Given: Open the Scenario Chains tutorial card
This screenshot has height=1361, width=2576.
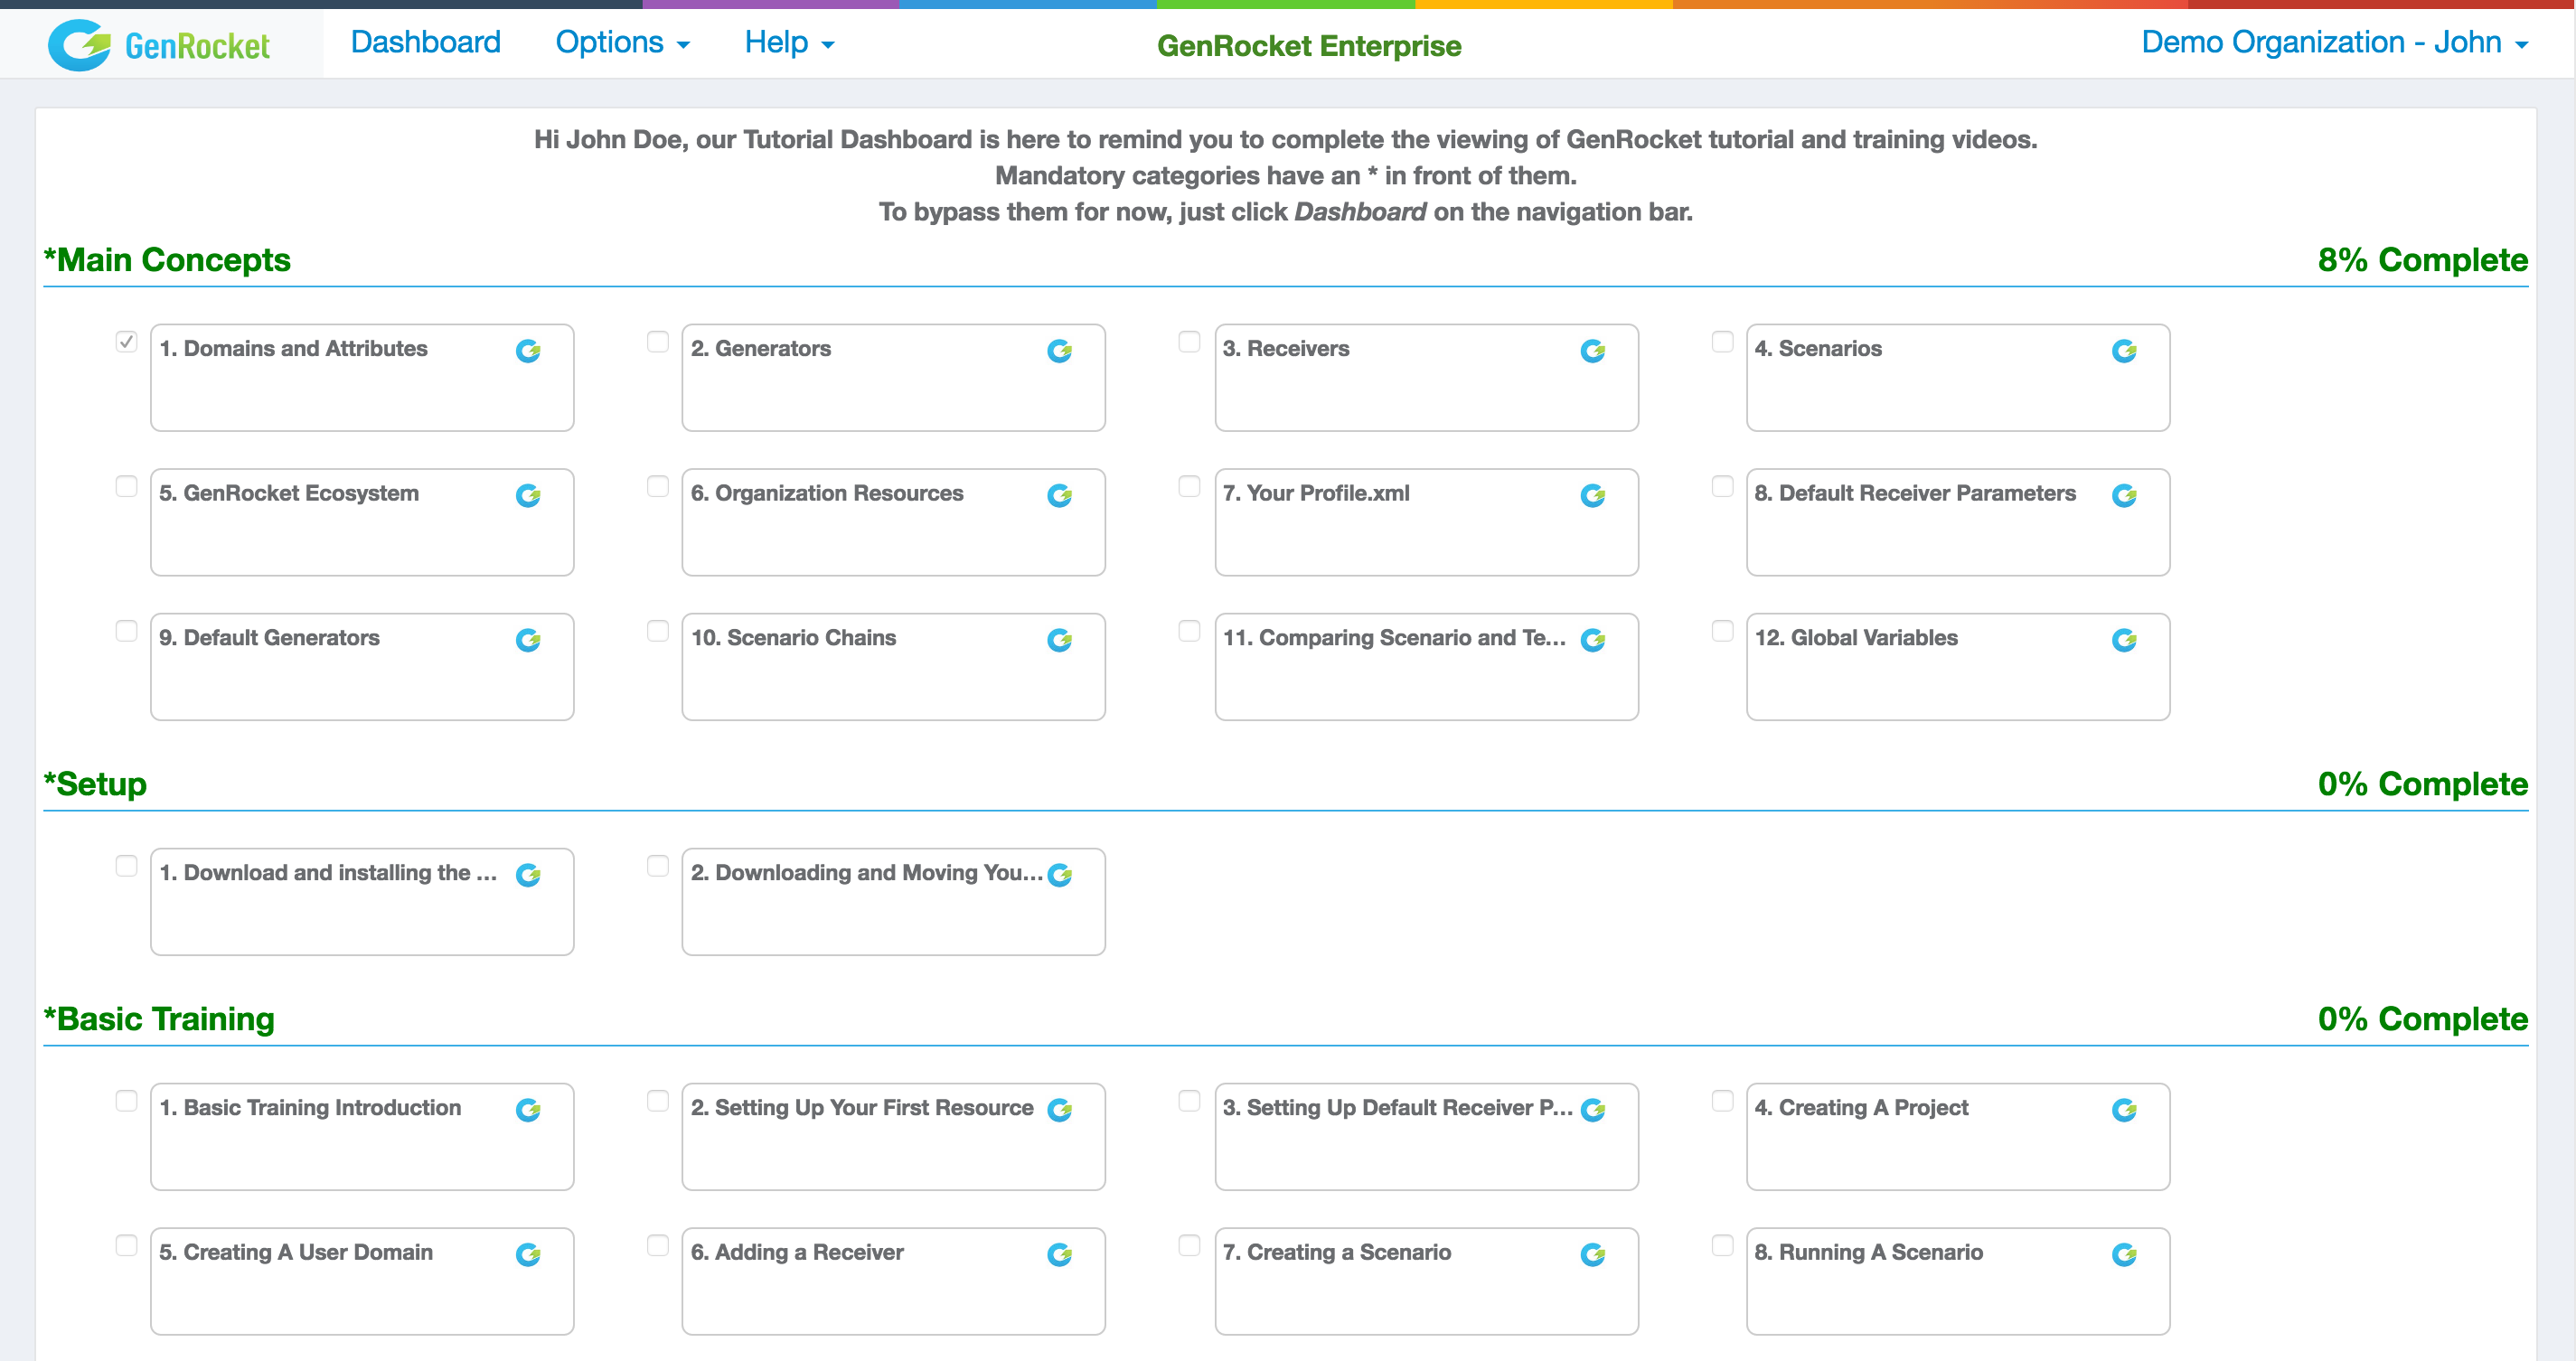Looking at the screenshot, I should [x=893, y=666].
